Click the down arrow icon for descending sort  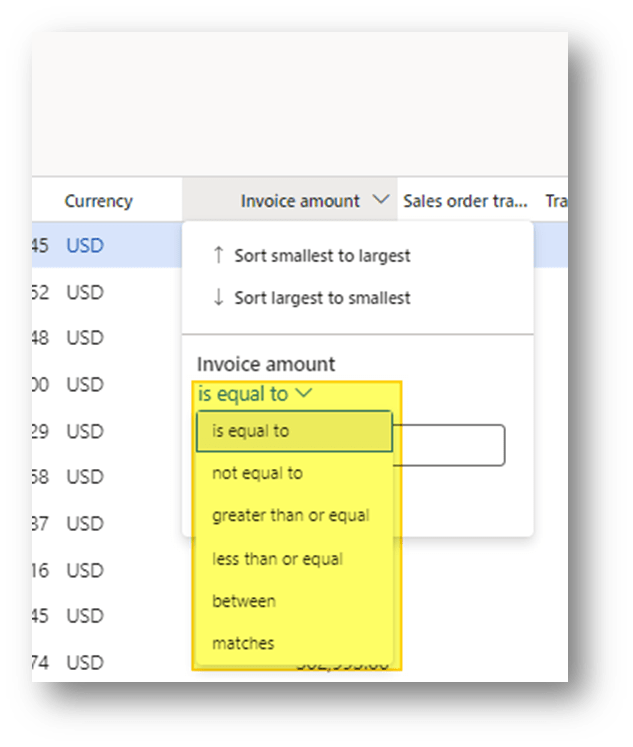pyautogui.click(x=218, y=298)
